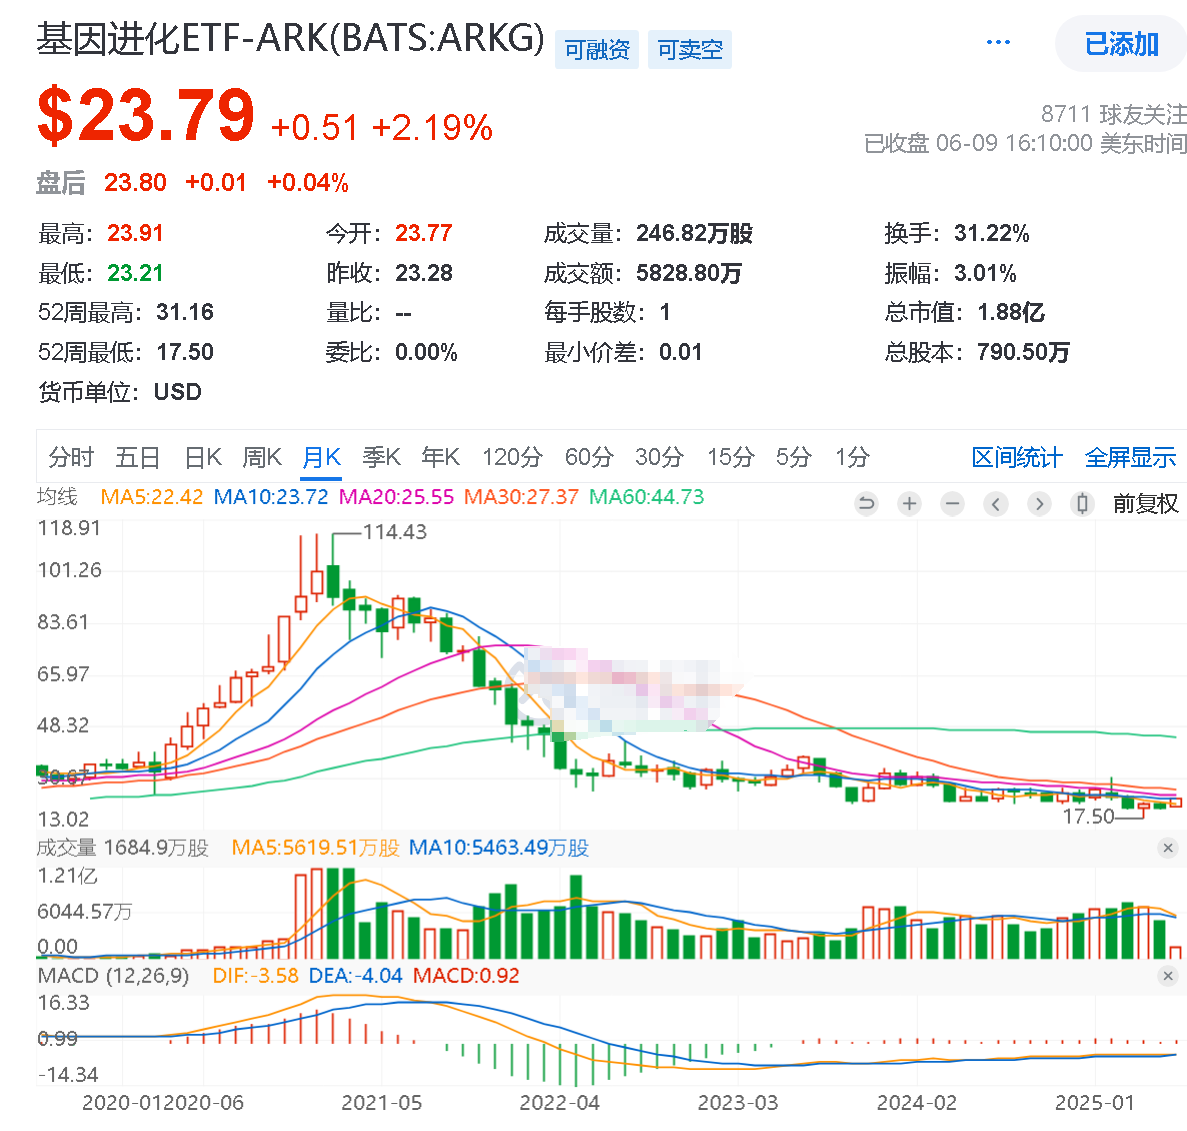Click the MA10:23.72 moving average label
The image size is (1187, 1131).
(x=271, y=497)
